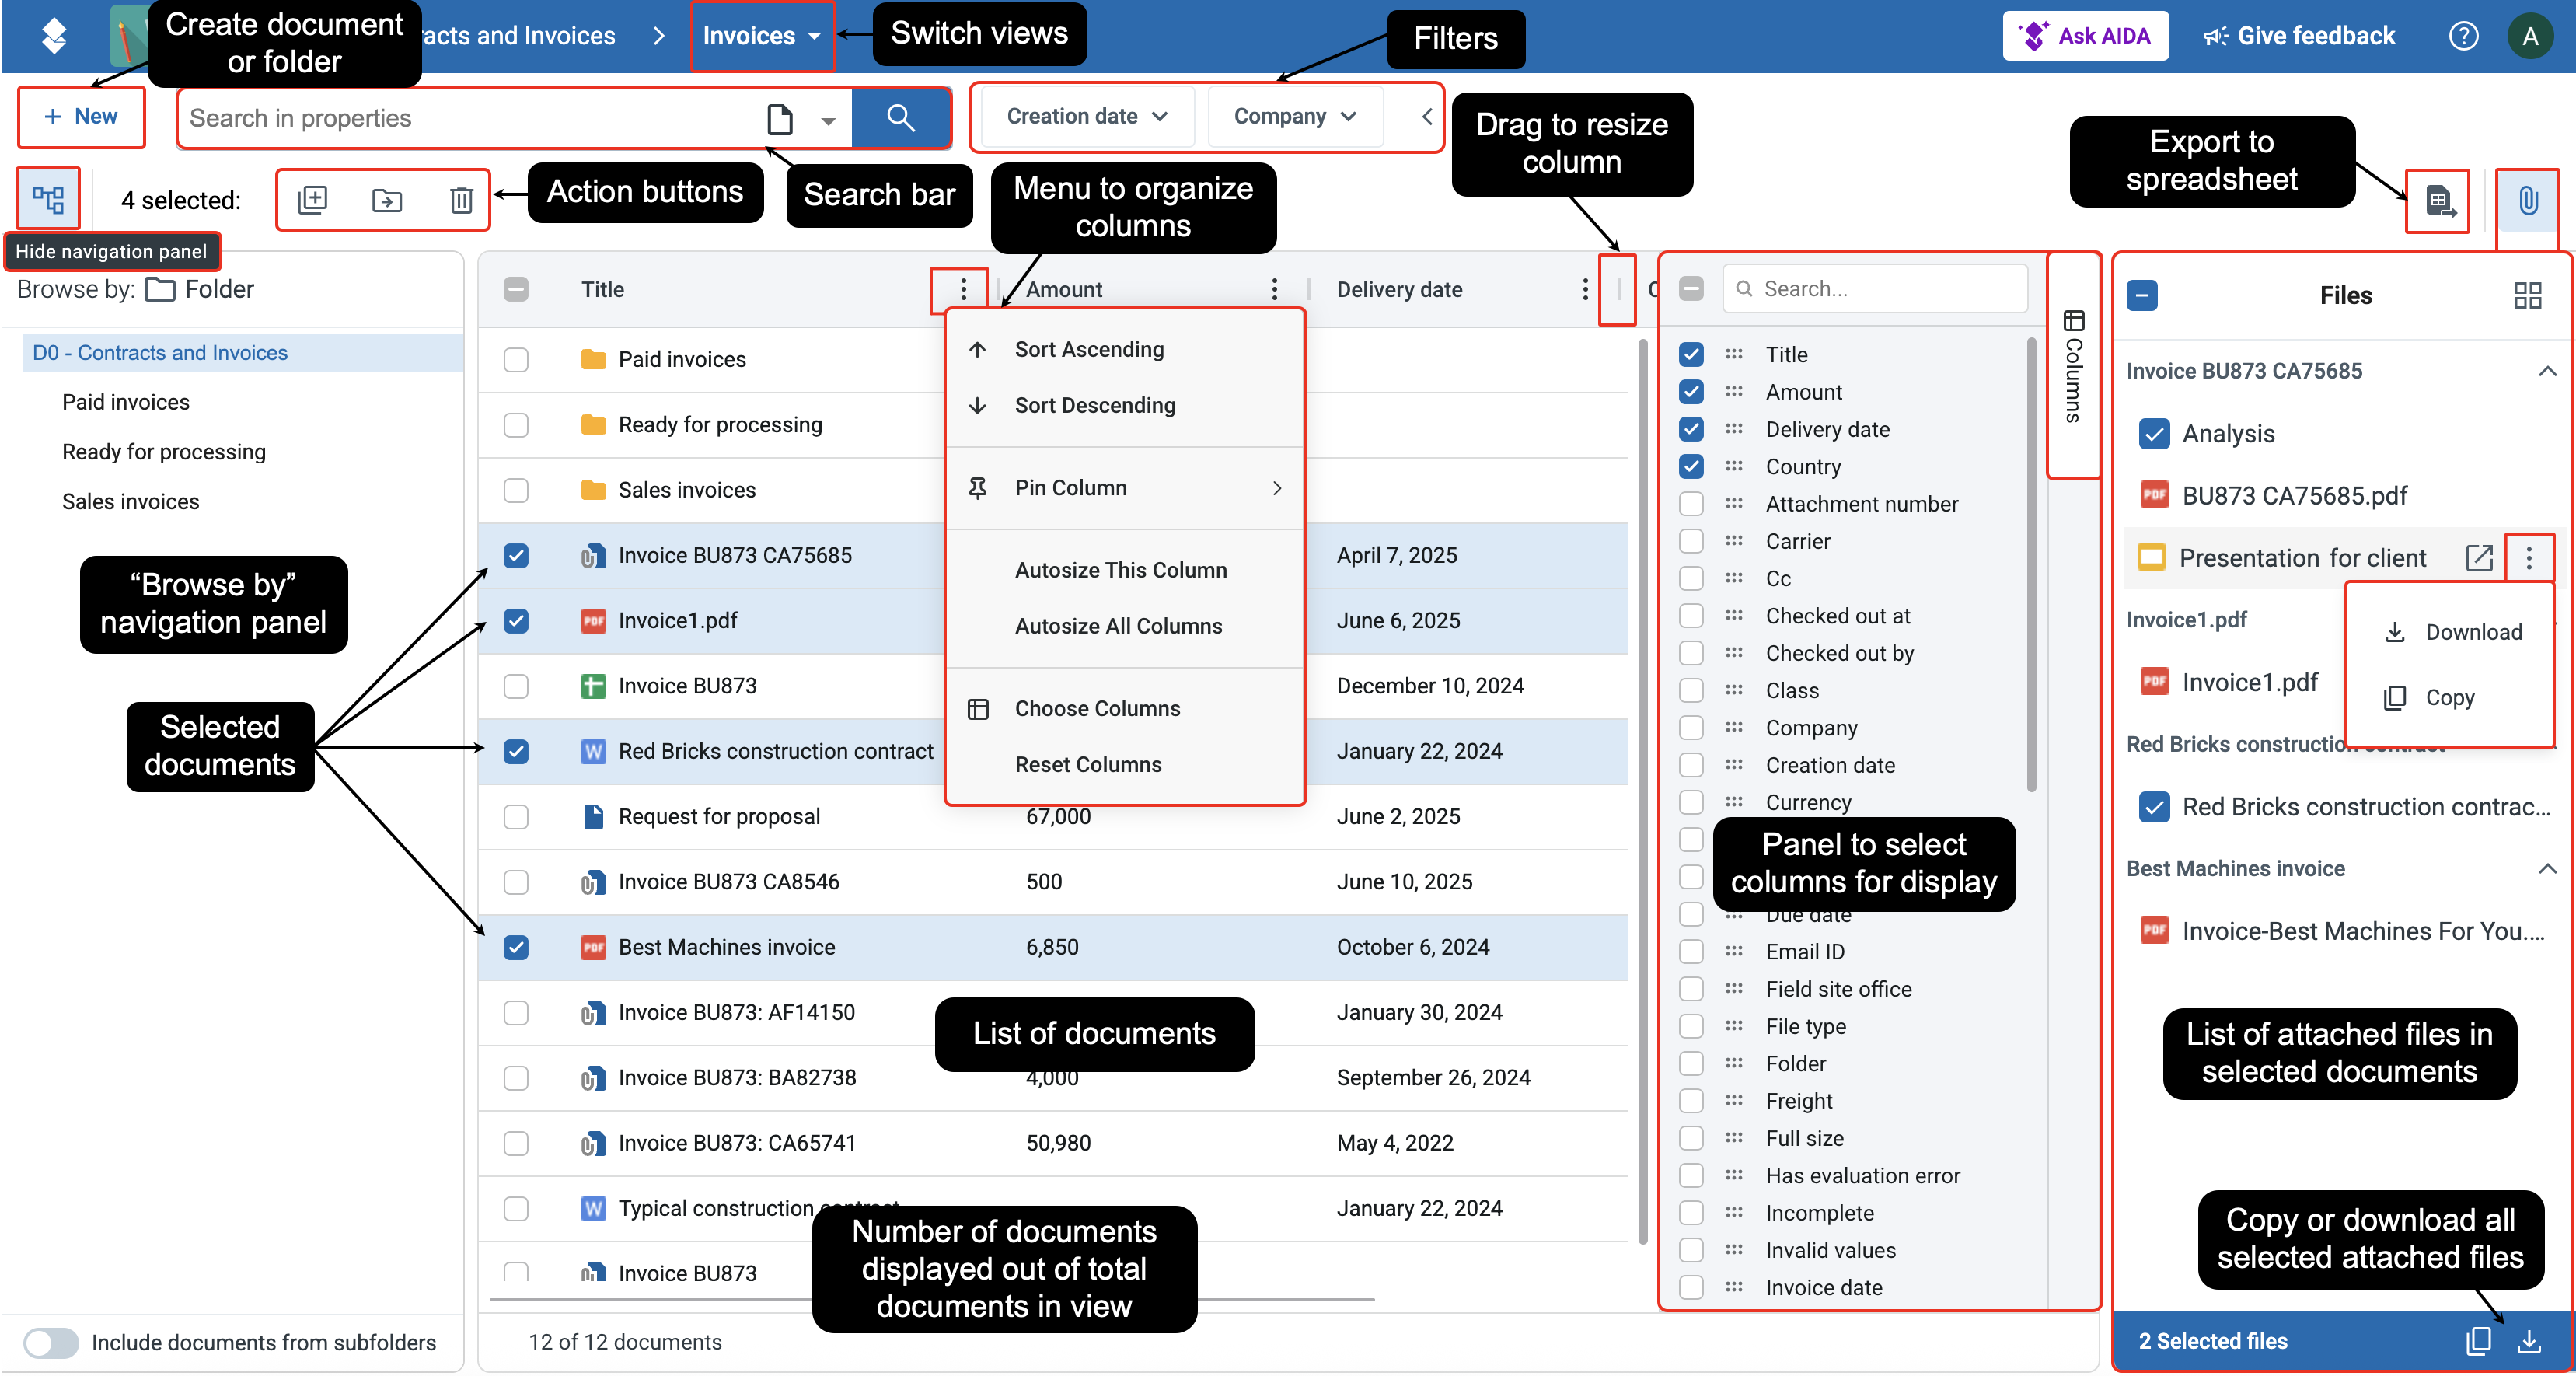Click the BU873 CA75685.pdf file icon
2576x1376 pixels.
pyautogui.click(x=2154, y=495)
